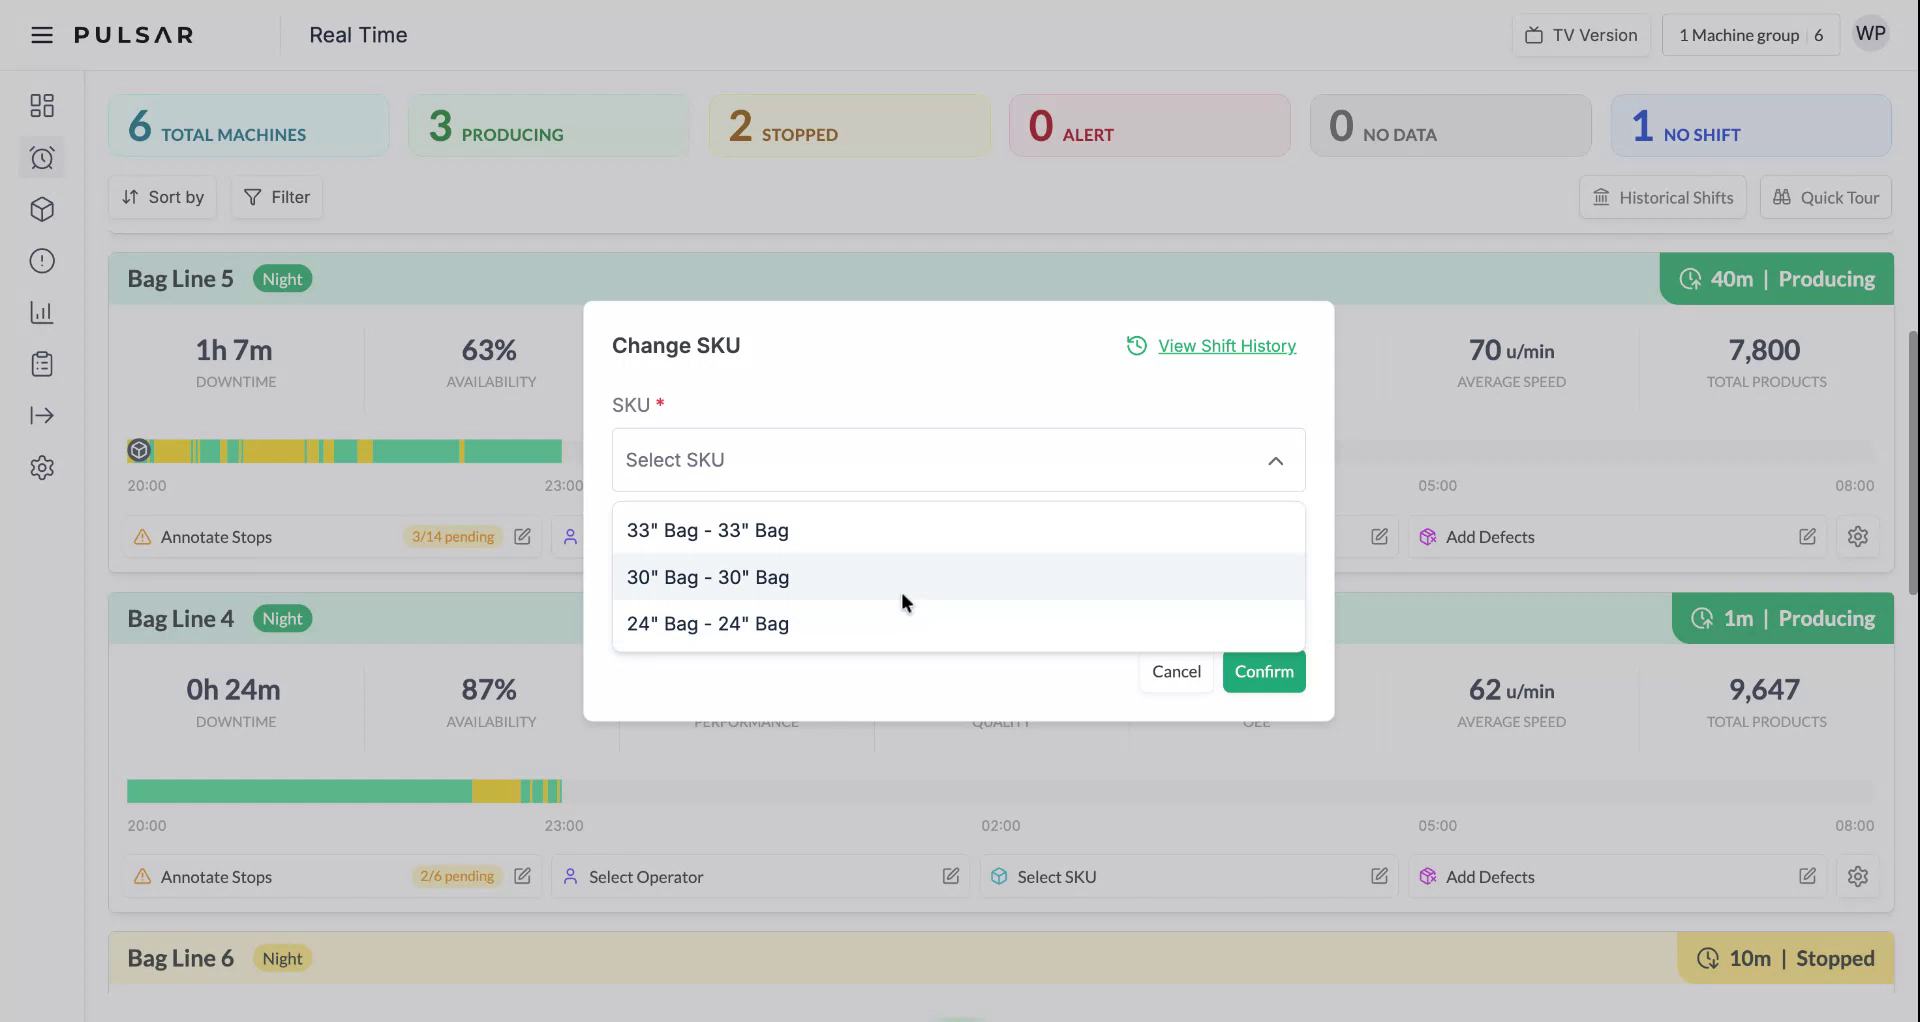Open the hamburger navigation menu

41,34
